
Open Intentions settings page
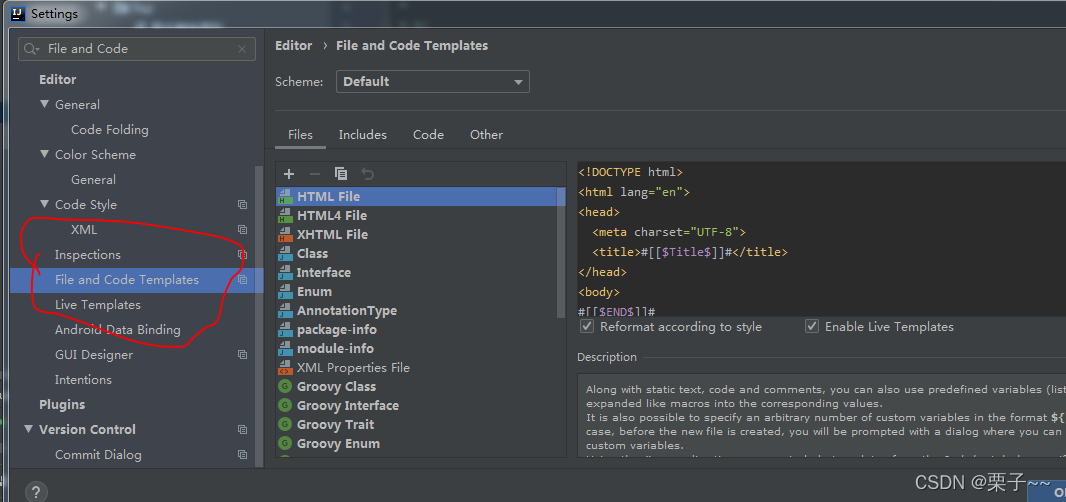pyautogui.click(x=83, y=380)
